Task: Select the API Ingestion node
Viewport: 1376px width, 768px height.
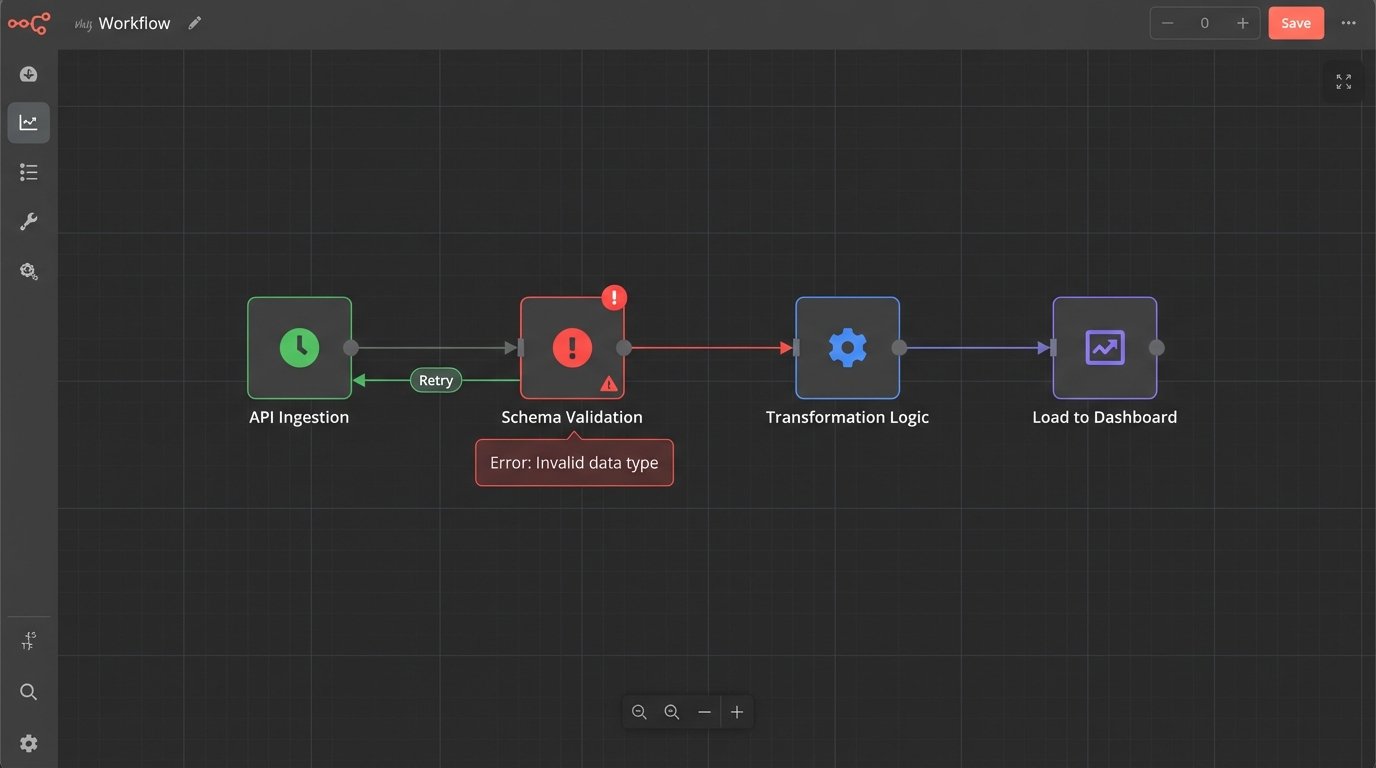Action: (299, 348)
